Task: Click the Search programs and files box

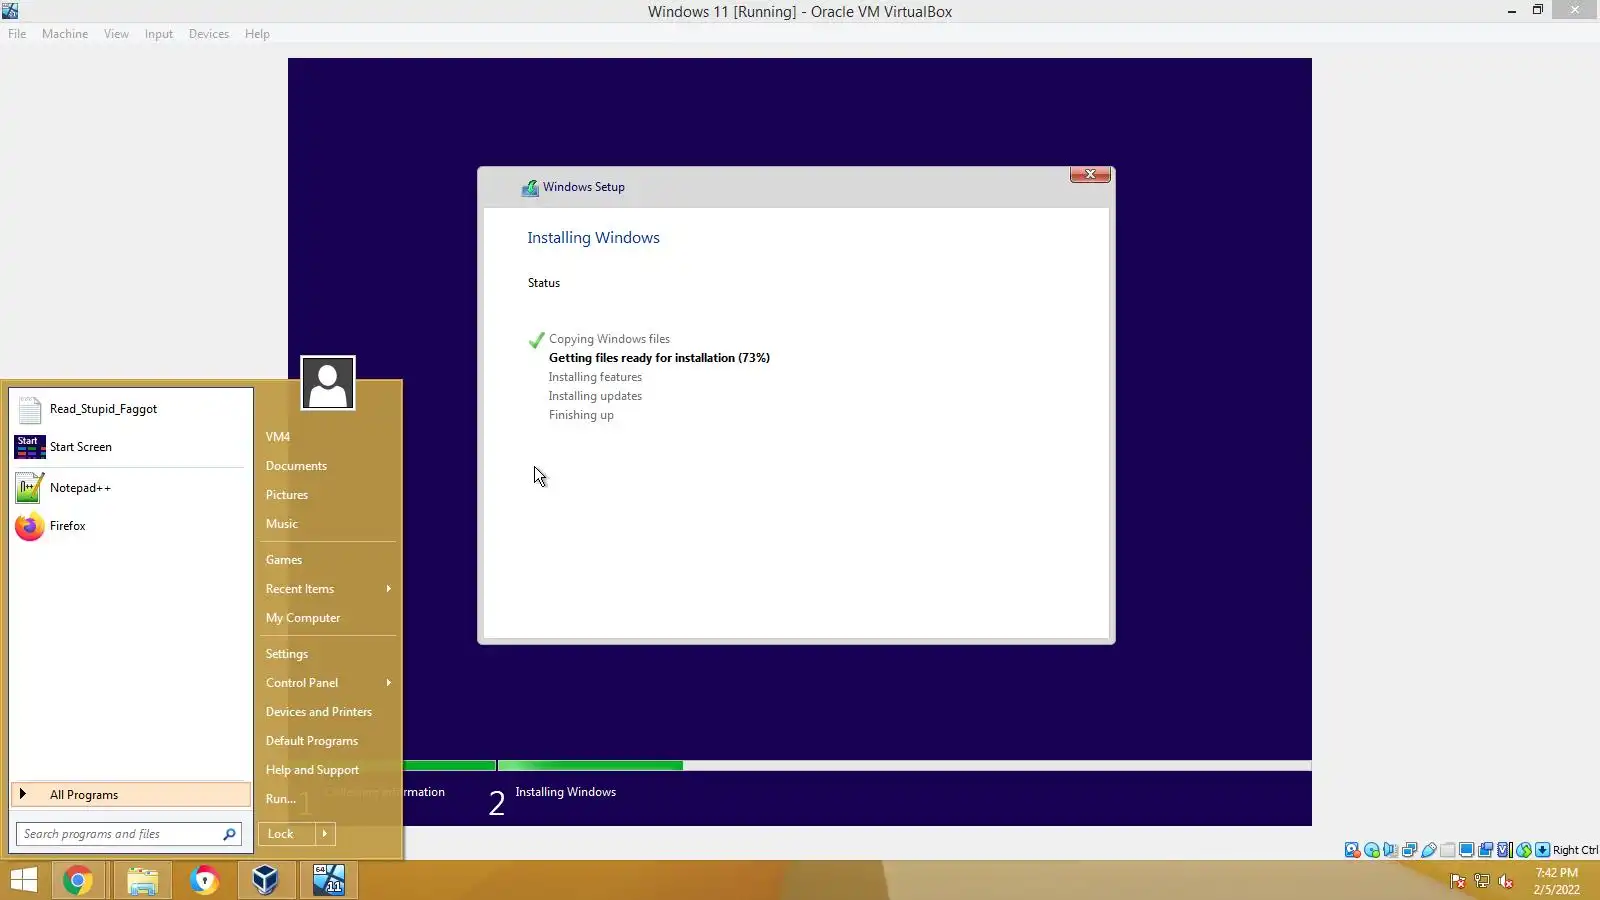Action: [x=128, y=834]
